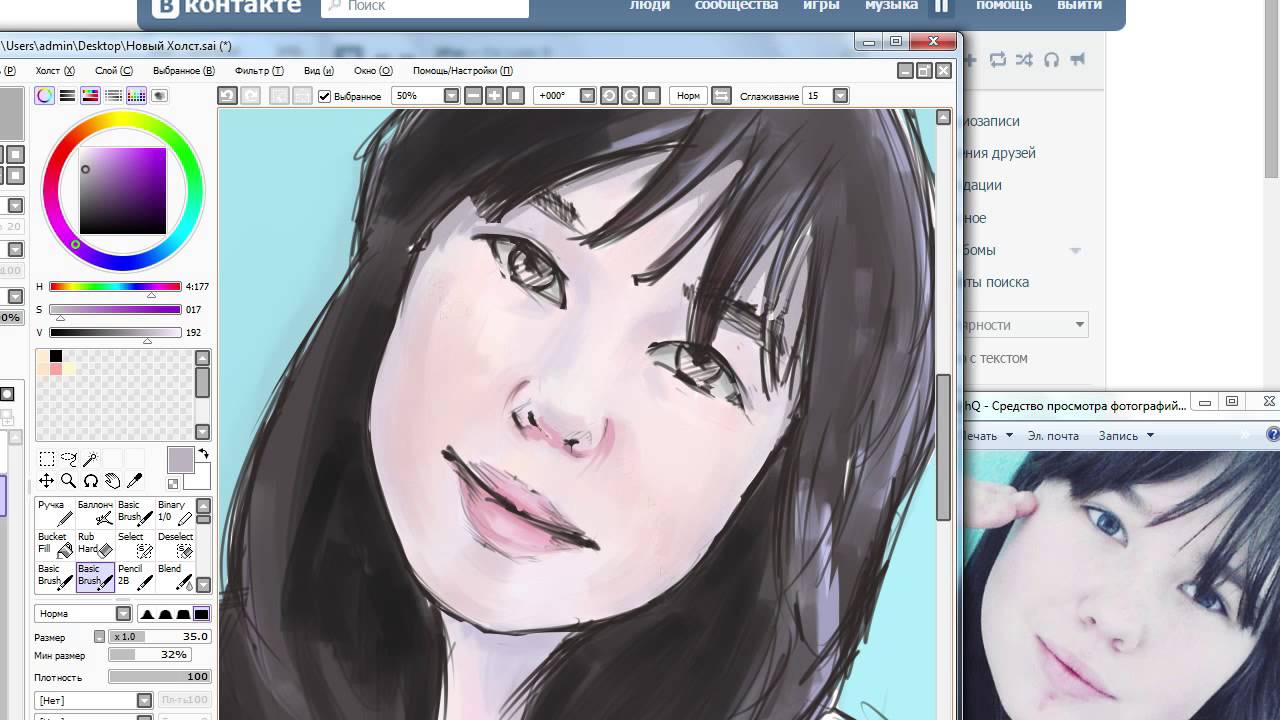This screenshot has height=720, width=1280.
Task: Open the Холст menu
Action: pos(55,71)
